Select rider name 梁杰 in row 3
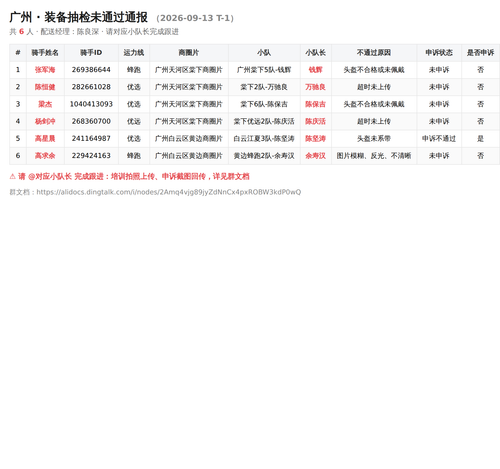This screenshot has width=500, height=469. click(x=45, y=104)
